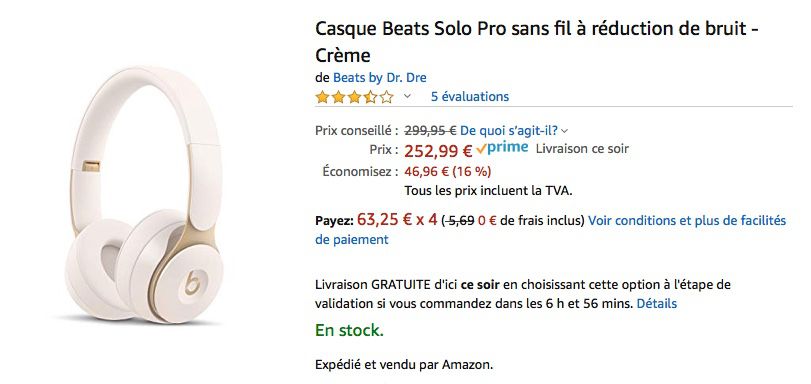Click the De quoi s'agit-il? link

(509, 131)
